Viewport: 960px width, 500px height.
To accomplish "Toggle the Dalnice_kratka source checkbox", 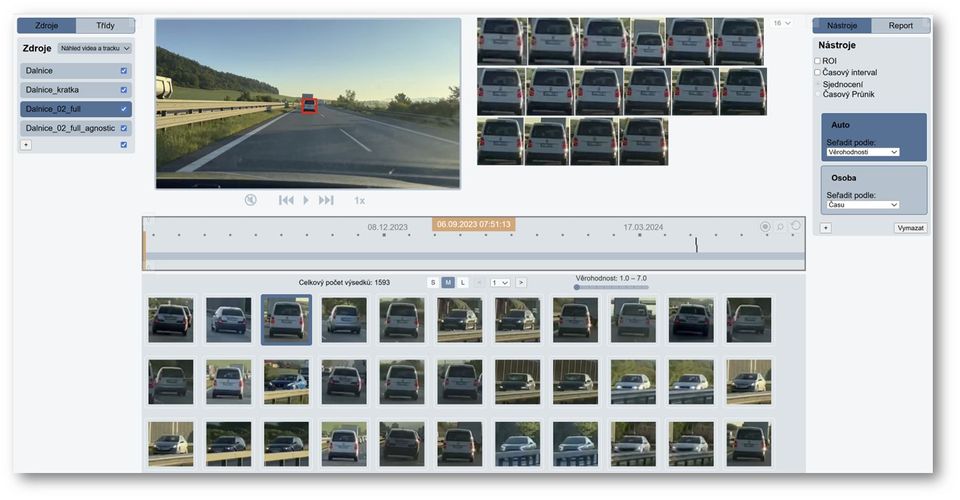I will point(124,90).
